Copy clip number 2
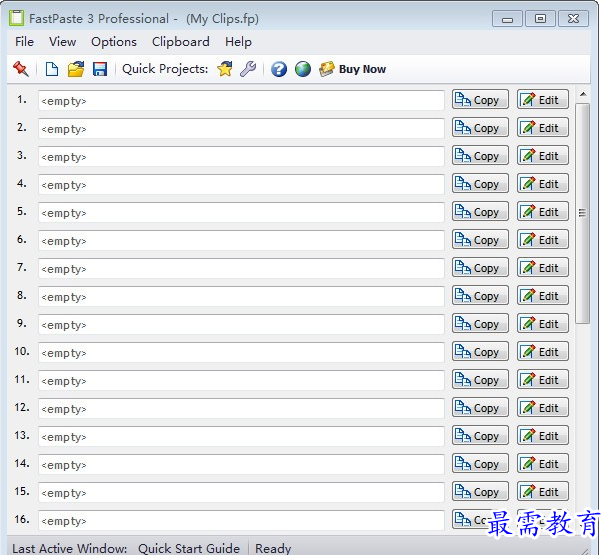Viewport: 609px width, 555px height. [x=480, y=127]
